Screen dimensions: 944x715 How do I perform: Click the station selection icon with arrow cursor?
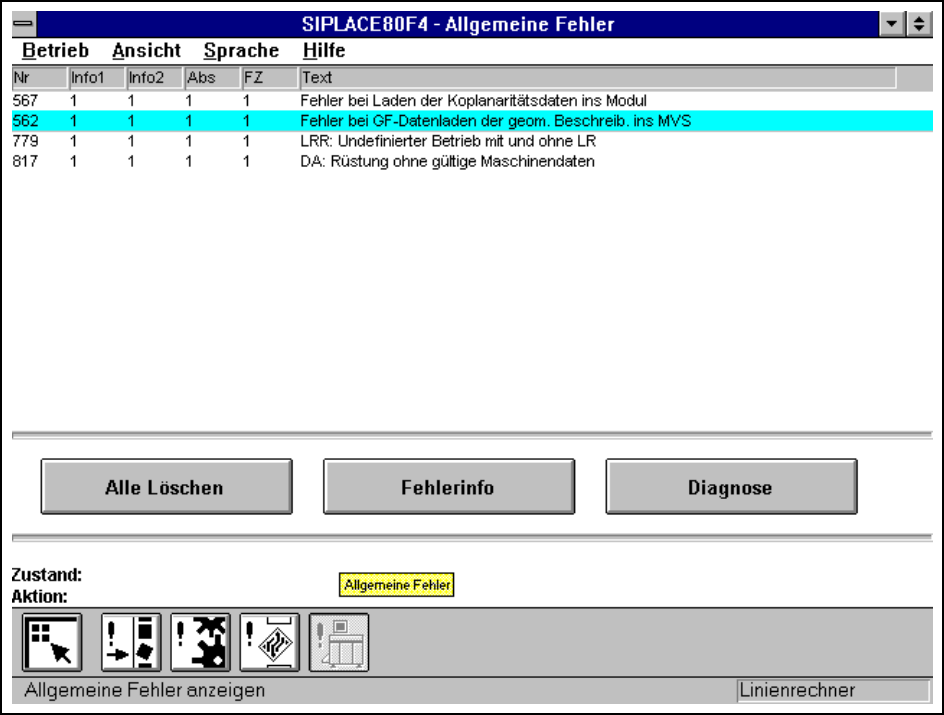pos(52,643)
